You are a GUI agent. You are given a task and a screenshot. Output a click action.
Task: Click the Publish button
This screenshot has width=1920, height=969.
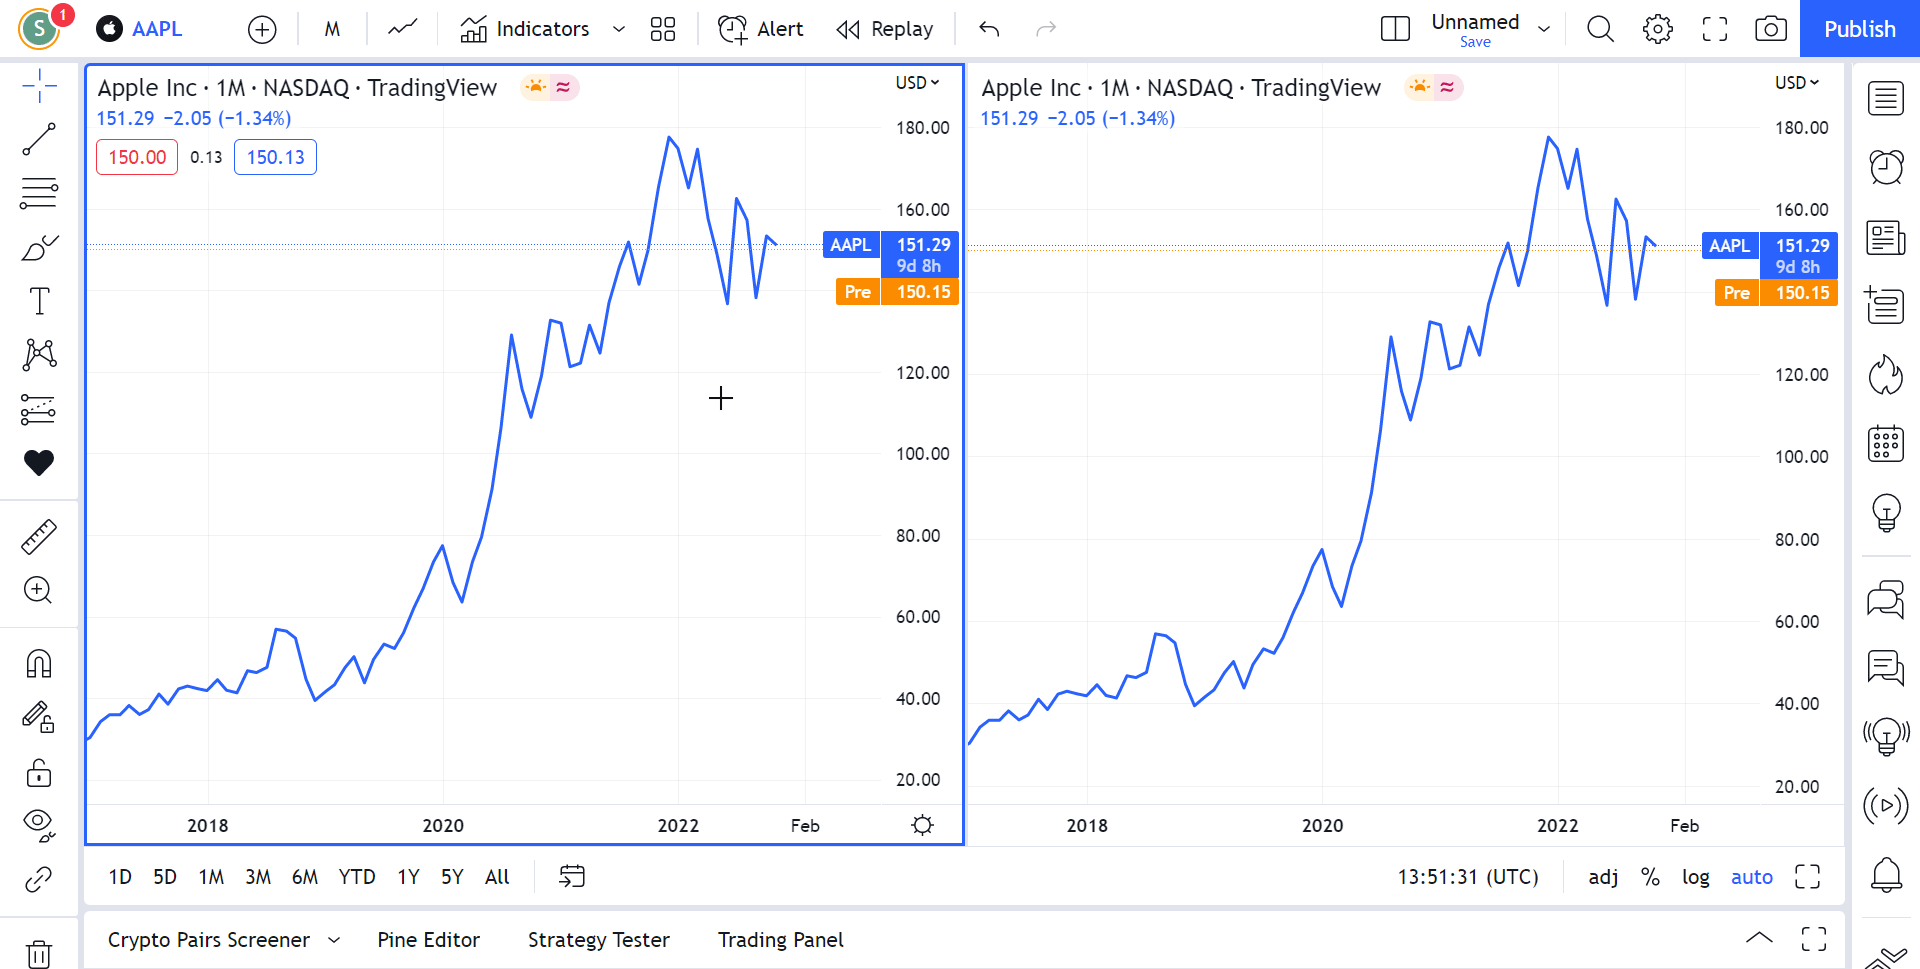pyautogui.click(x=1859, y=29)
